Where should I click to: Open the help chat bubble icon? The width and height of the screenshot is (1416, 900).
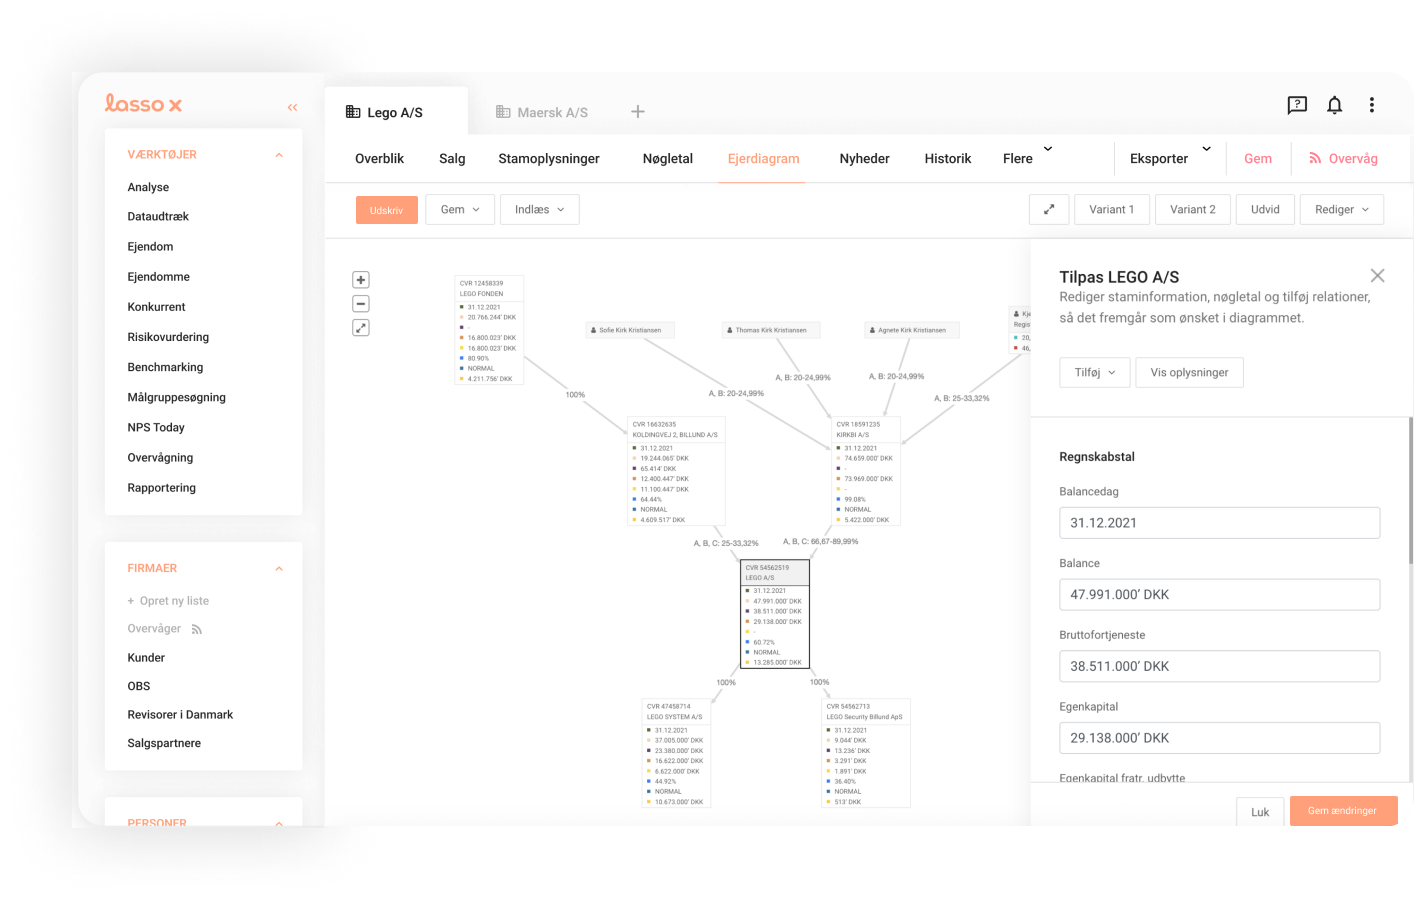(1297, 105)
